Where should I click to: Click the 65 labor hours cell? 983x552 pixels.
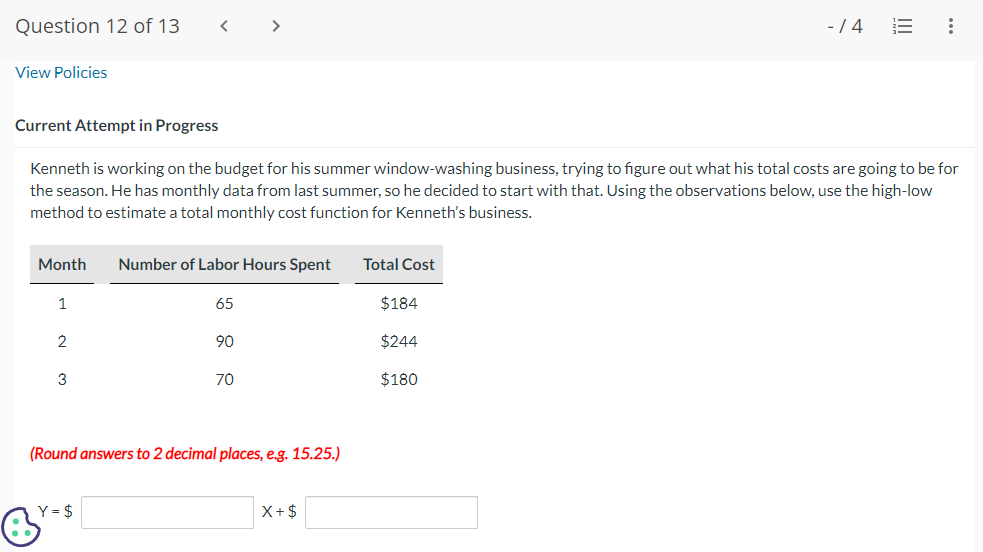coord(224,303)
